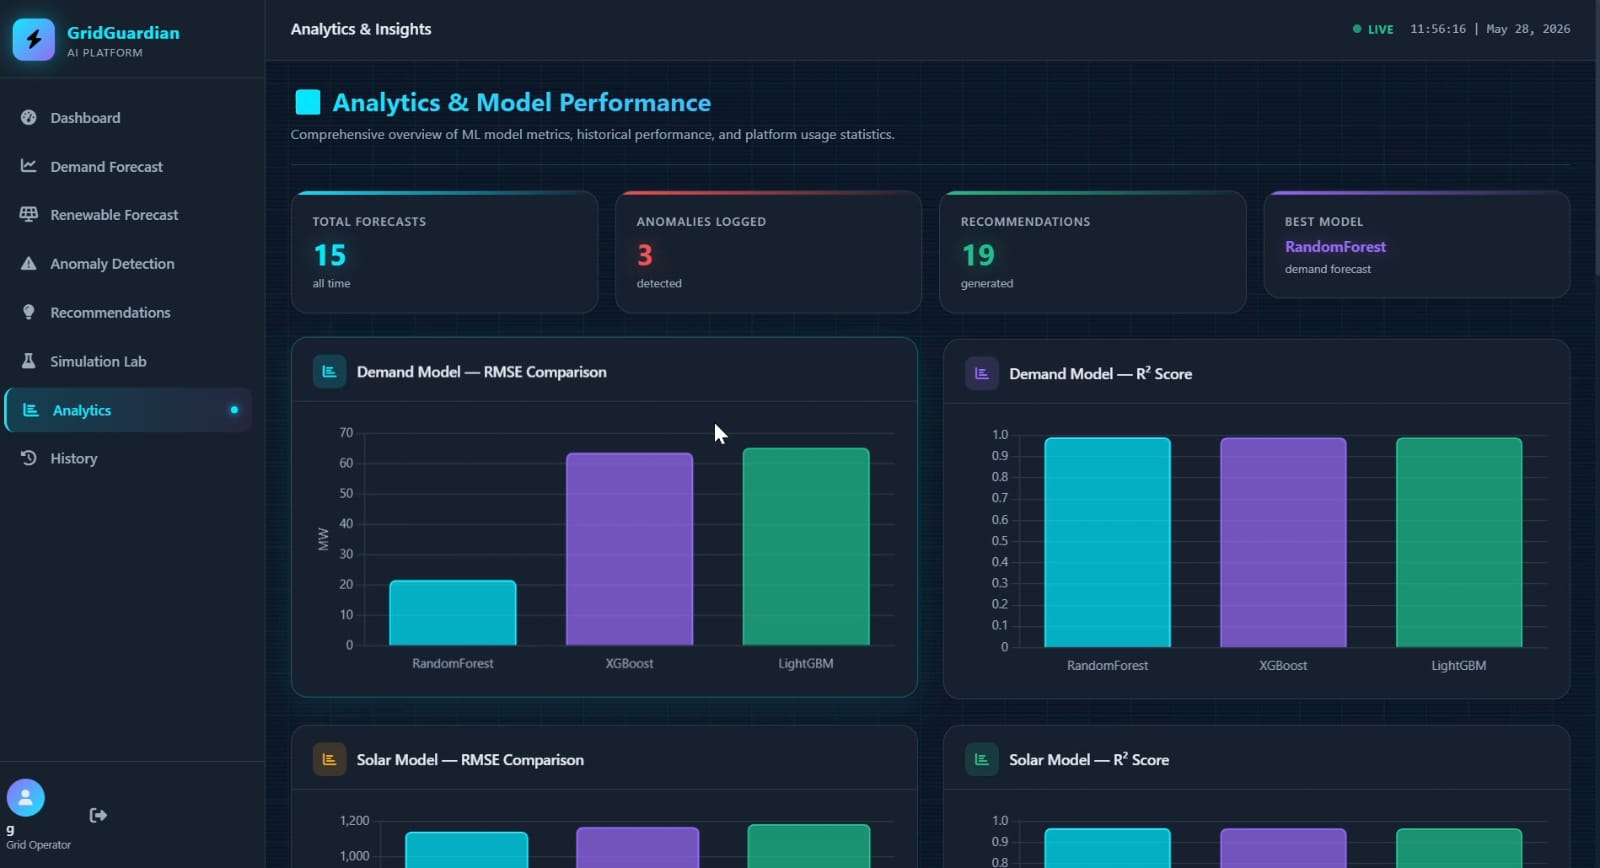View the History page
The image size is (1600, 868).
(128, 459)
